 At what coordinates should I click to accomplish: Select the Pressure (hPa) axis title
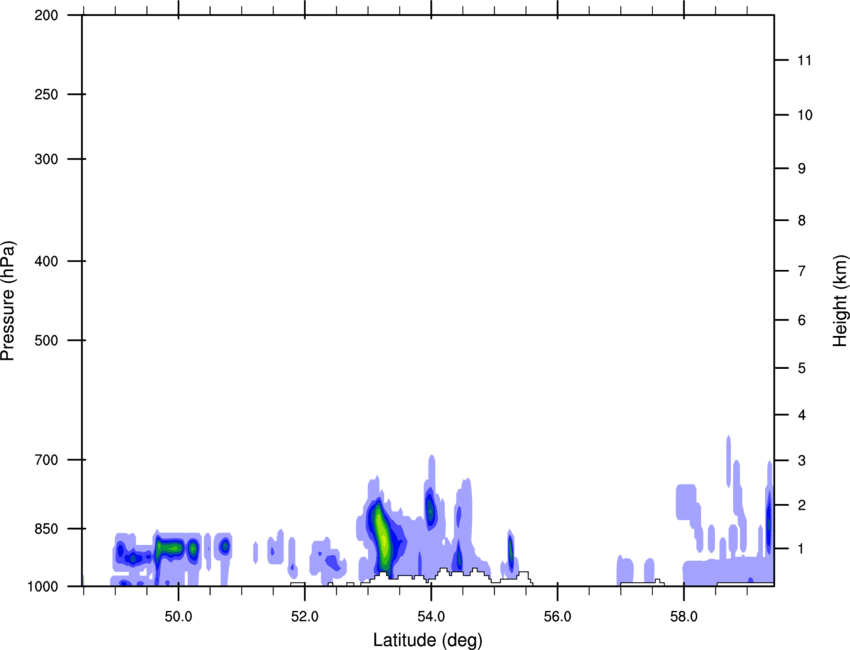coord(8,301)
